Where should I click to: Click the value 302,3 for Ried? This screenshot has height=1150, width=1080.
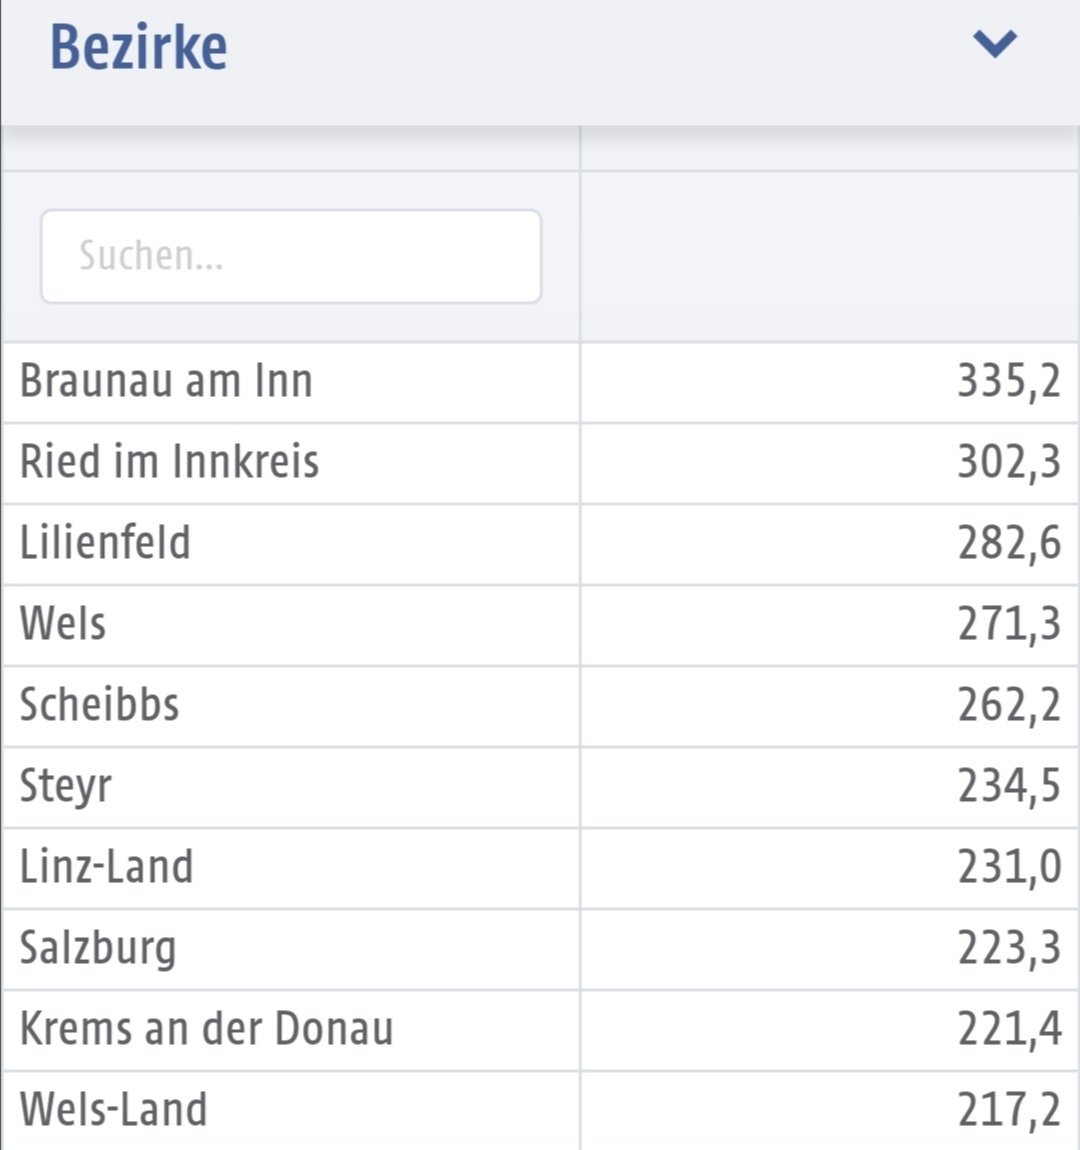pos(1009,463)
